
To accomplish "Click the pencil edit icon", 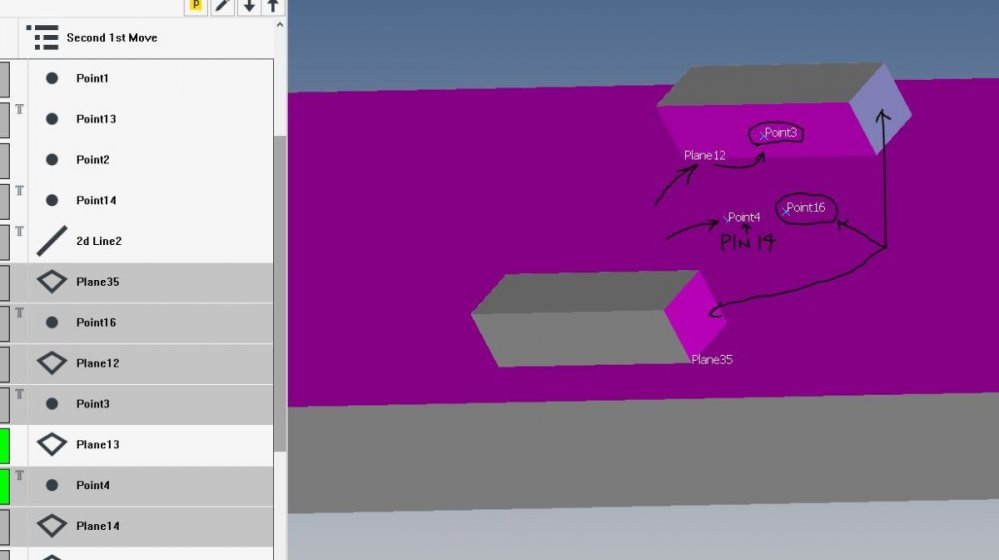I will pyautogui.click(x=223, y=6).
